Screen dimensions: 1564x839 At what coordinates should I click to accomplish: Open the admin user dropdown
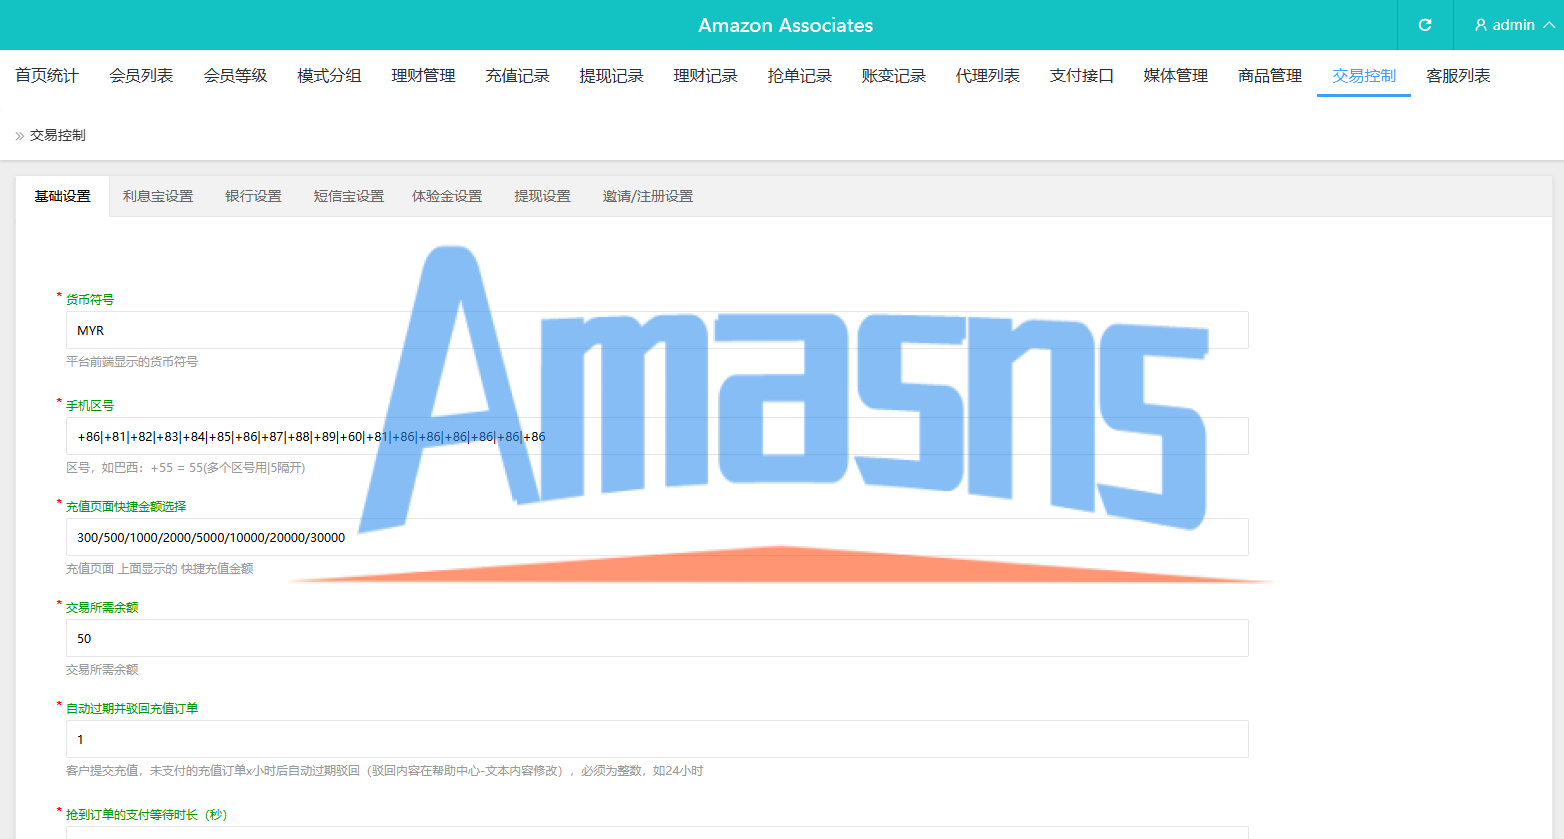(1514, 25)
